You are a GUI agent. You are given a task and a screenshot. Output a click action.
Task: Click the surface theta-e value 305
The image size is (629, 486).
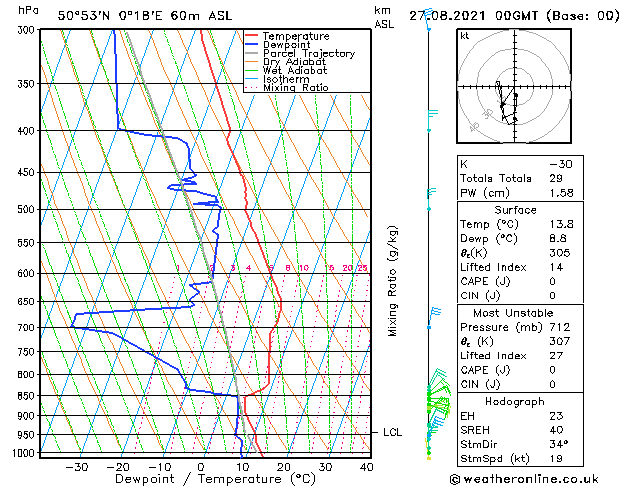pos(560,253)
